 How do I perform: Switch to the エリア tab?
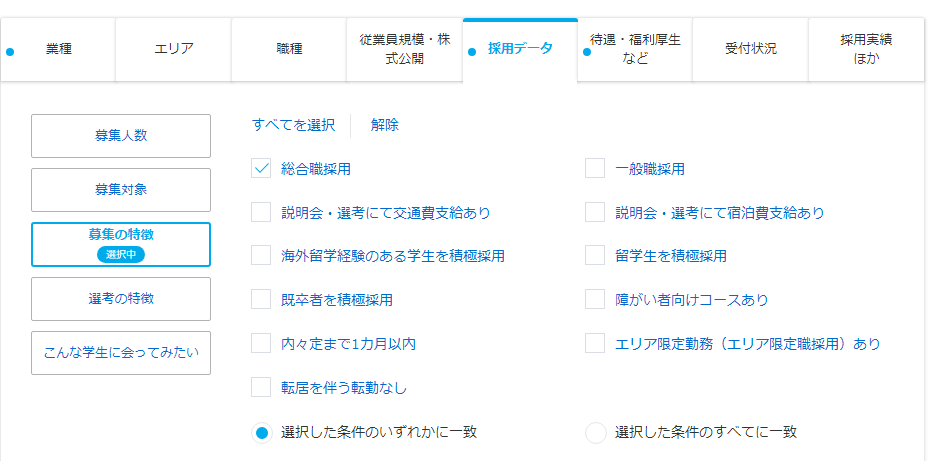click(x=174, y=48)
